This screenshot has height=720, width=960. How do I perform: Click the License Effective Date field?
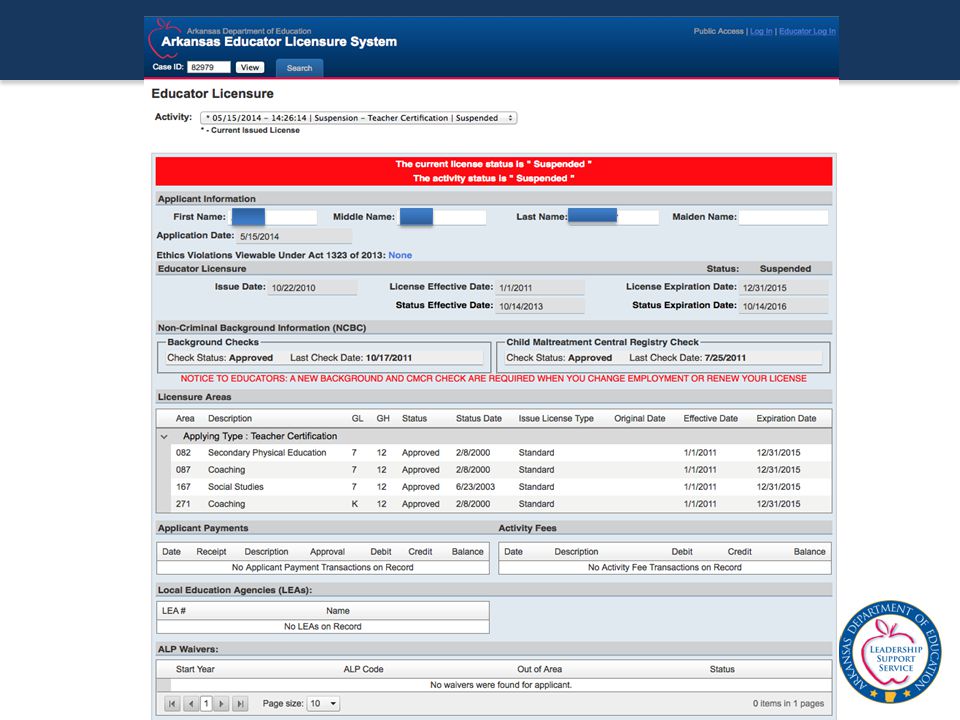[x=540, y=288]
